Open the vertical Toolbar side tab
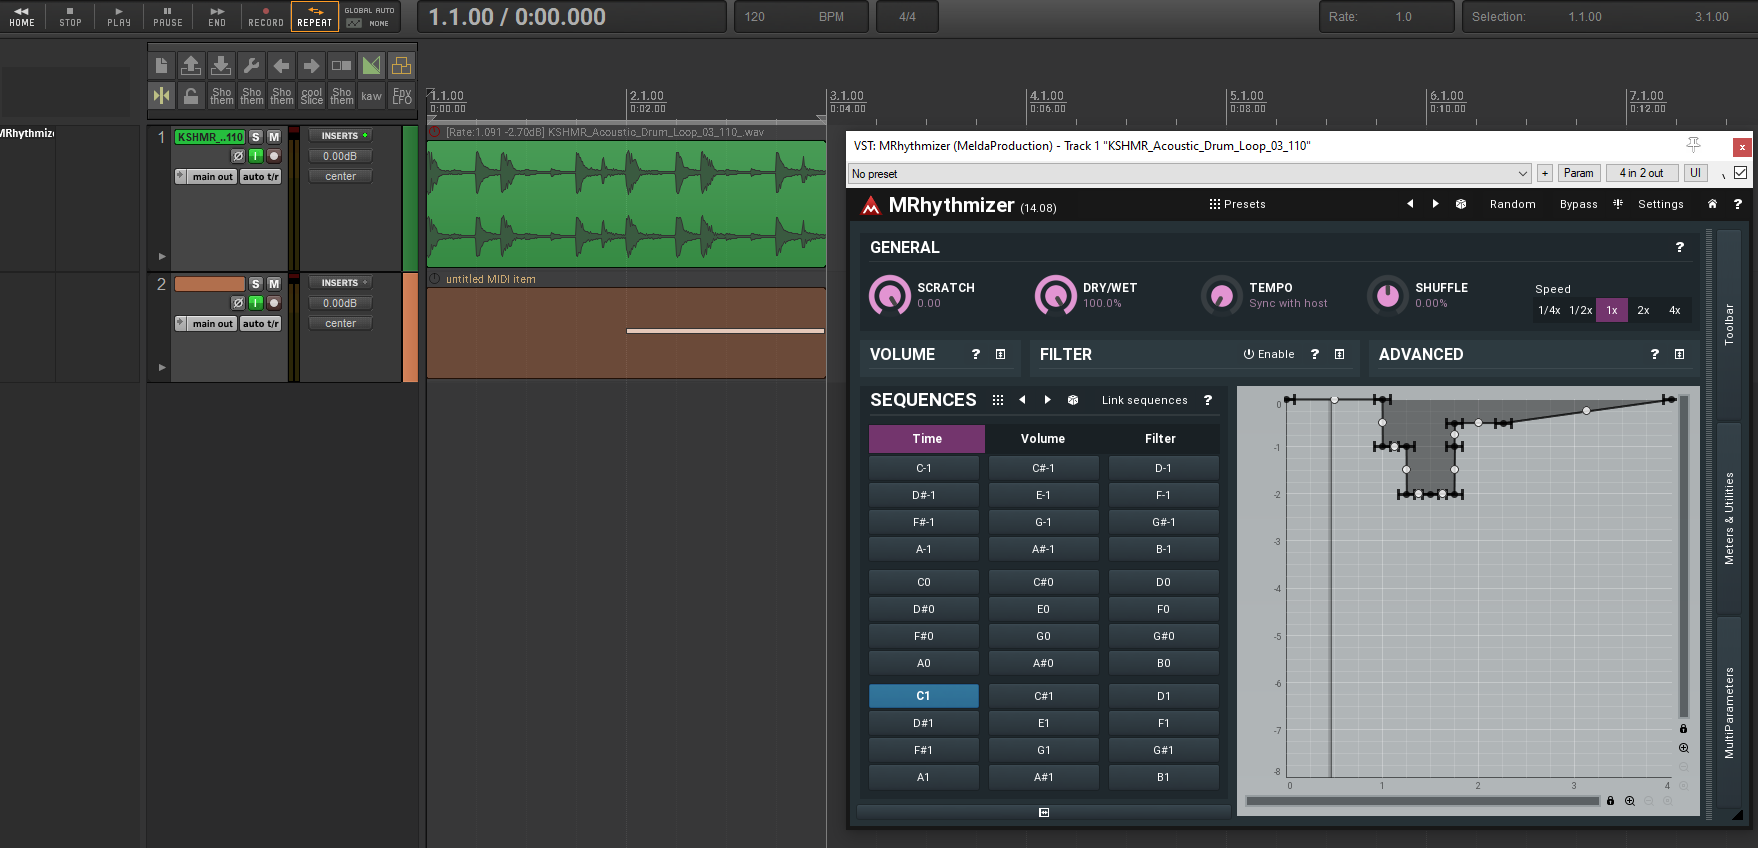The width and height of the screenshot is (1758, 848). click(x=1729, y=325)
